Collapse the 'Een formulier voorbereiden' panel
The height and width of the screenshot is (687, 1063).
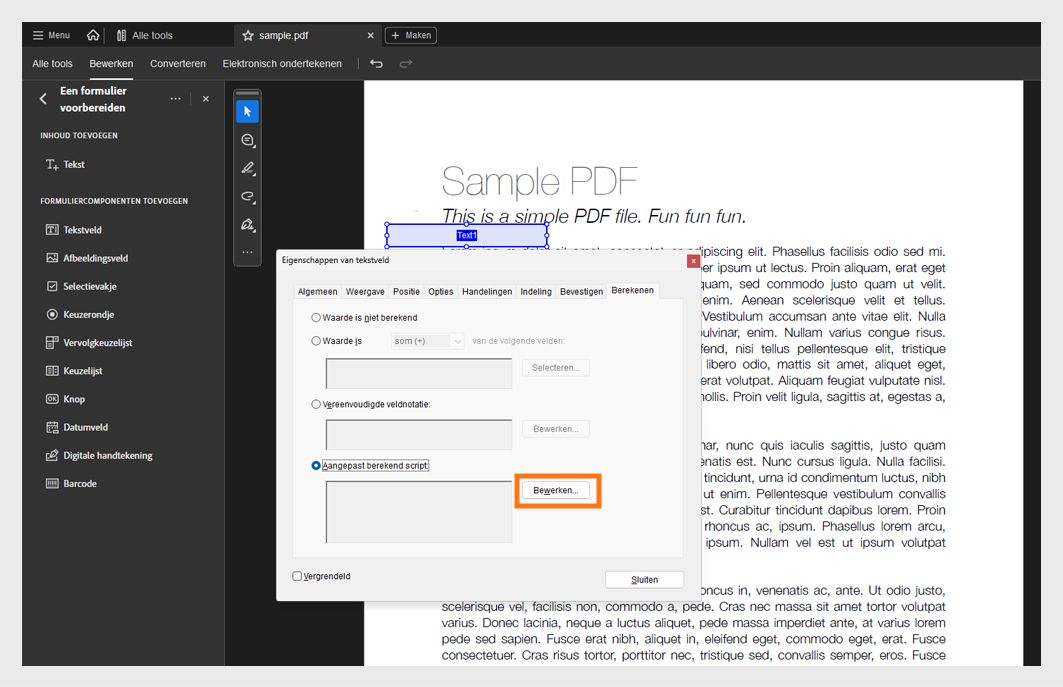(42, 99)
